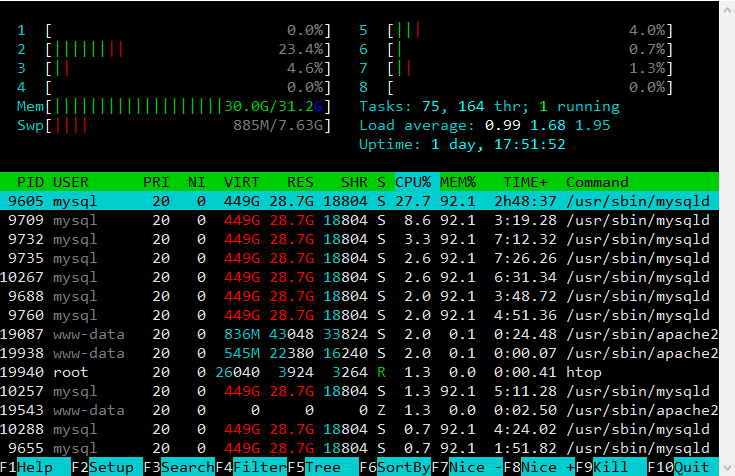Sort by the MEM% column header

pos(458,182)
